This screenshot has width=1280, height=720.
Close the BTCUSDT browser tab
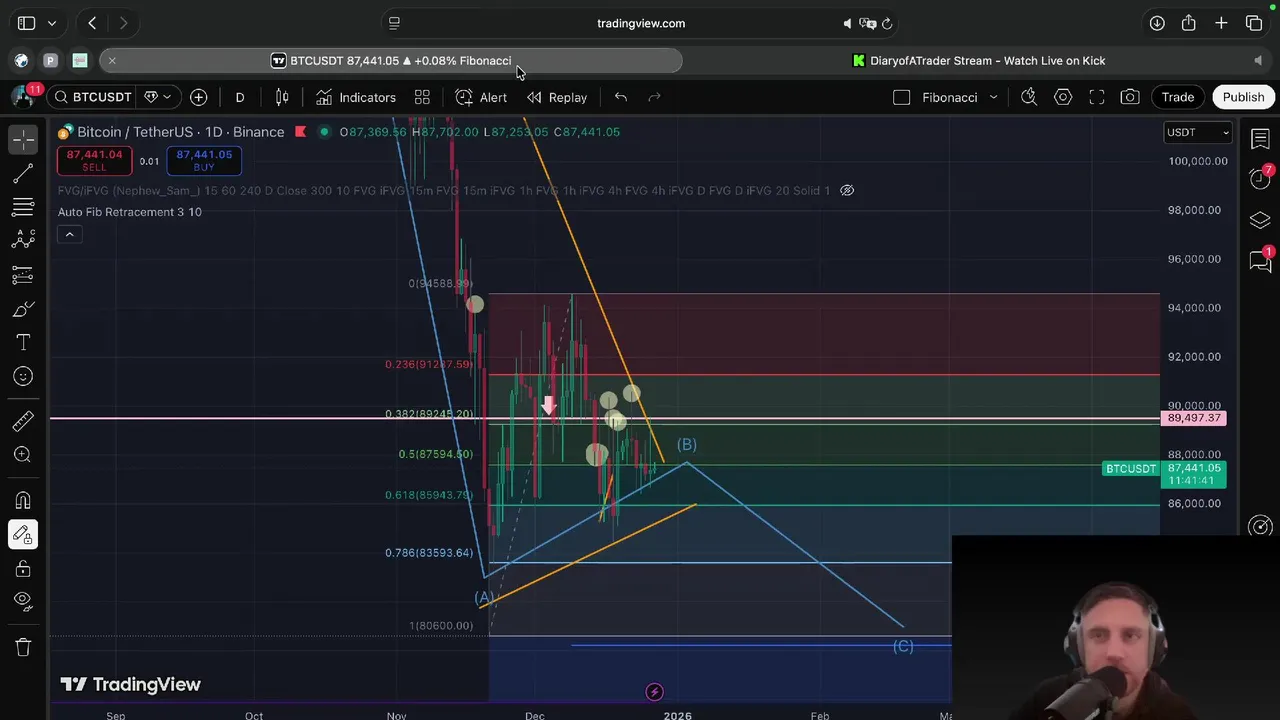tap(112, 61)
